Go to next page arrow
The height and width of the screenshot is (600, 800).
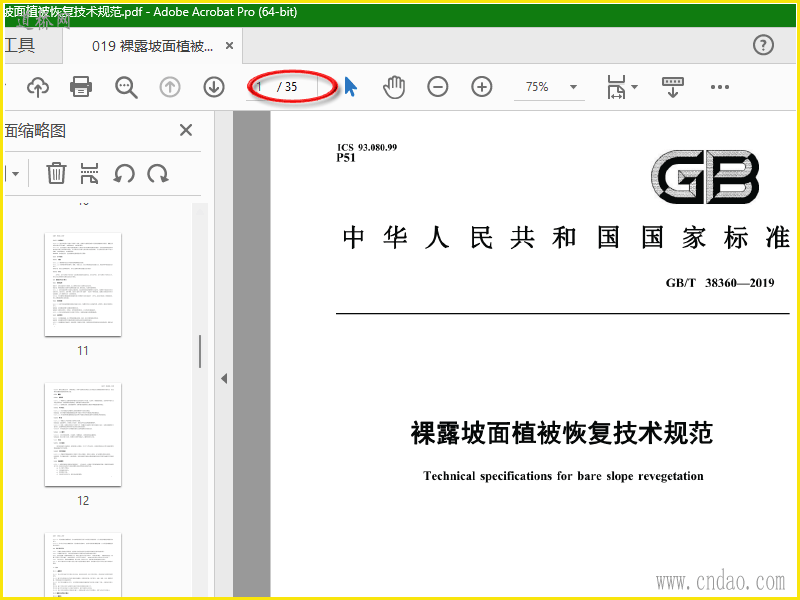pyautogui.click(x=214, y=87)
